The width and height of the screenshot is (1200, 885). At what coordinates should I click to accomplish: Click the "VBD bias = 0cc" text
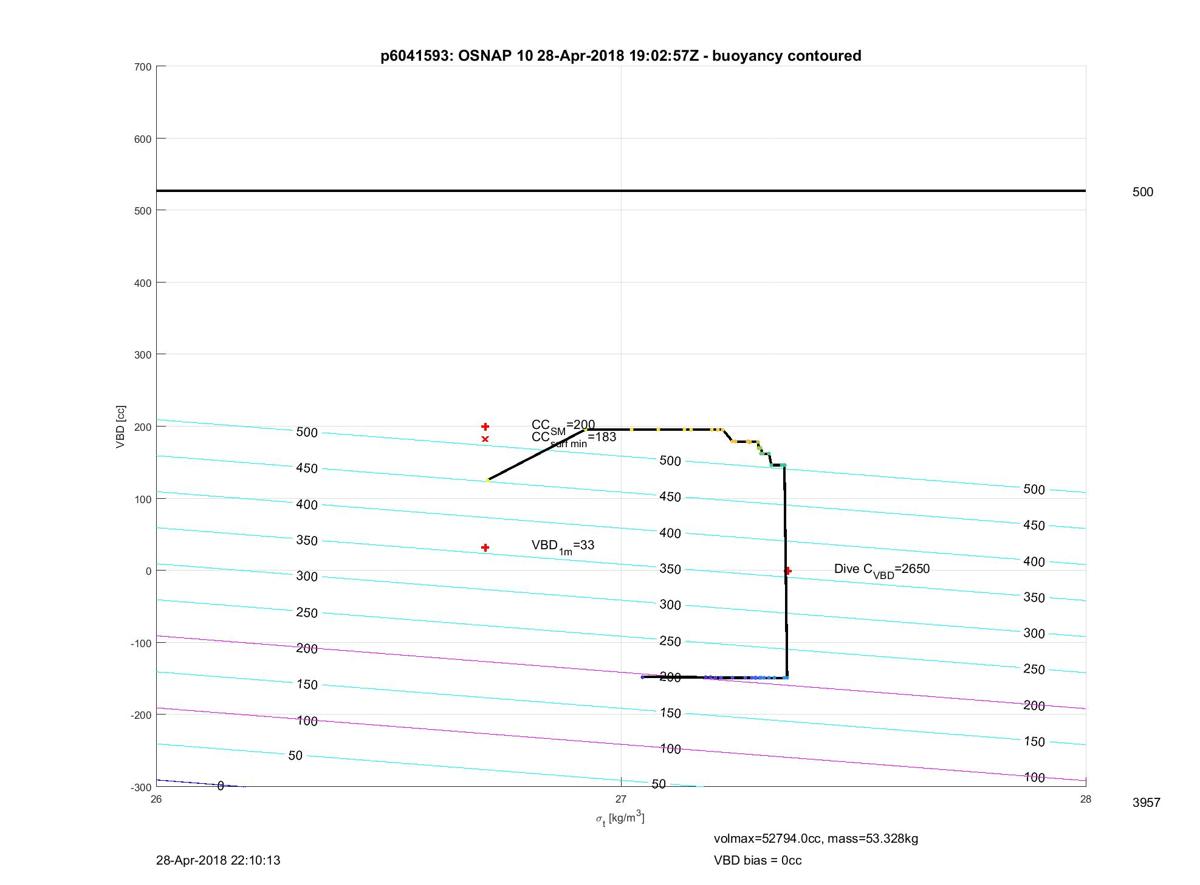pos(757,860)
